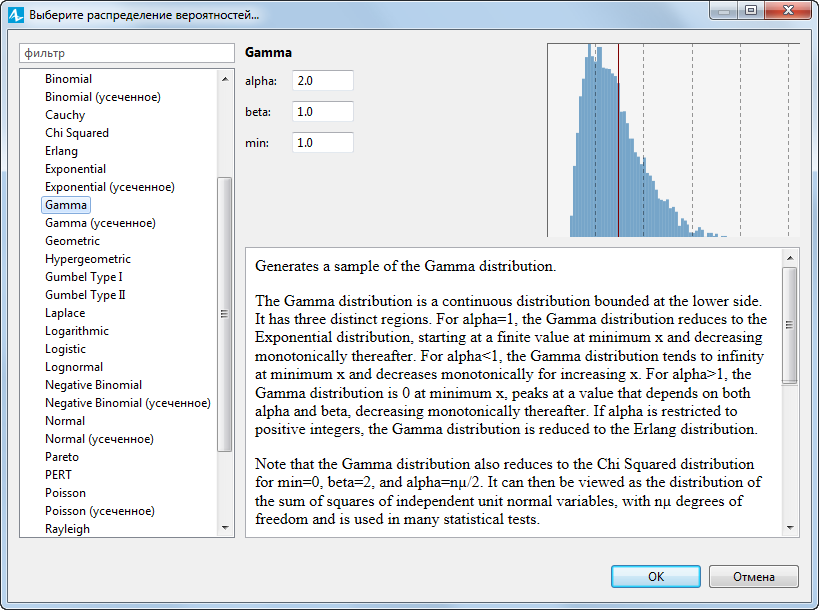Select Binomial distribution
The height and width of the screenshot is (610, 819).
click(x=68, y=79)
